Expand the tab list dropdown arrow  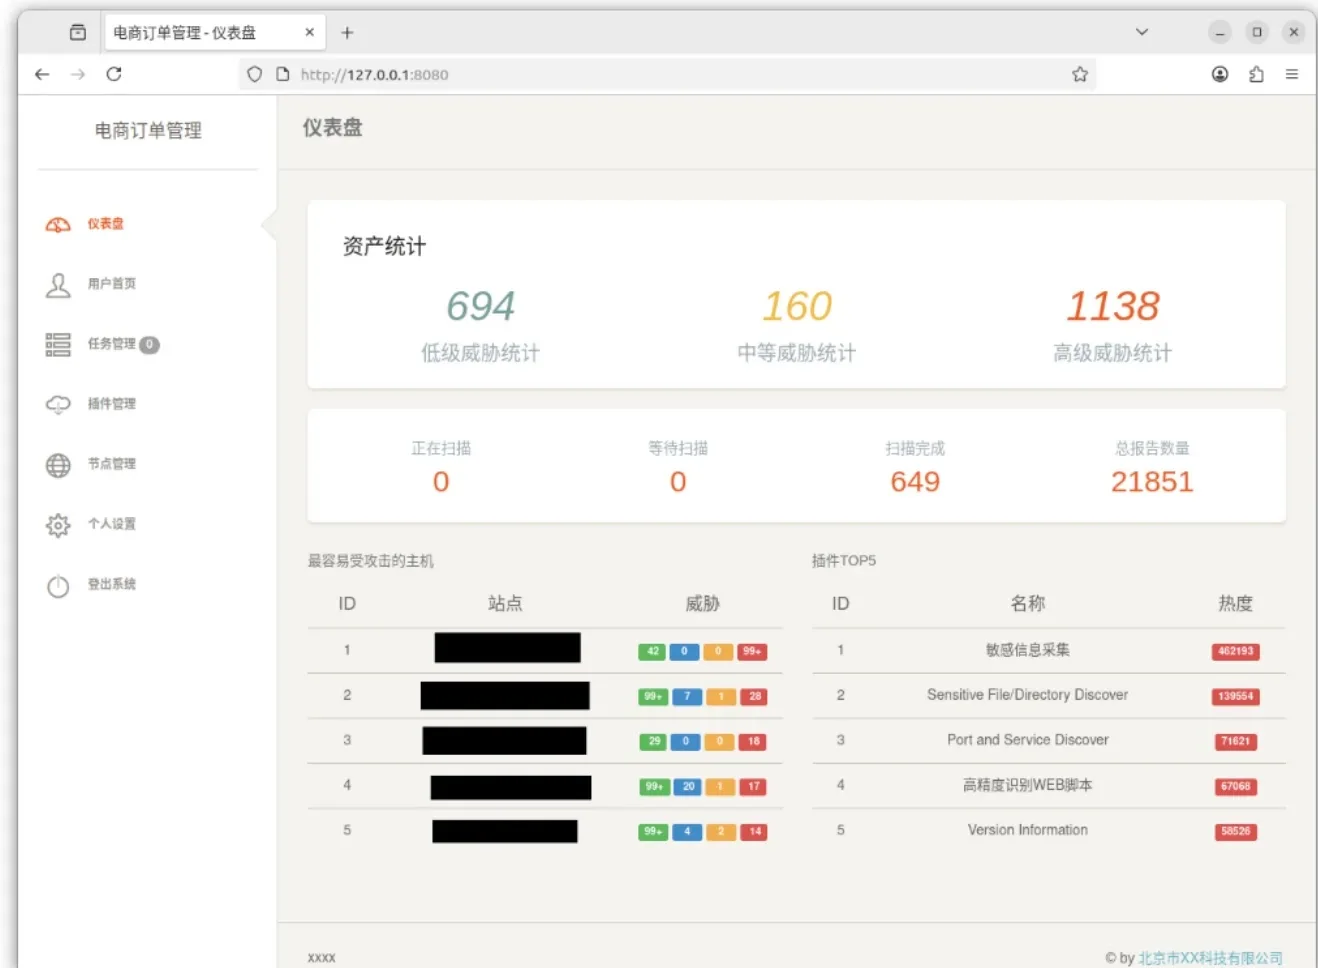(1142, 32)
